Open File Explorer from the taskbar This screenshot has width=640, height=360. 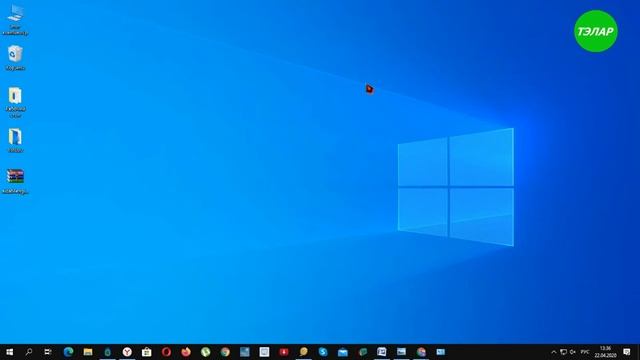click(x=88, y=352)
